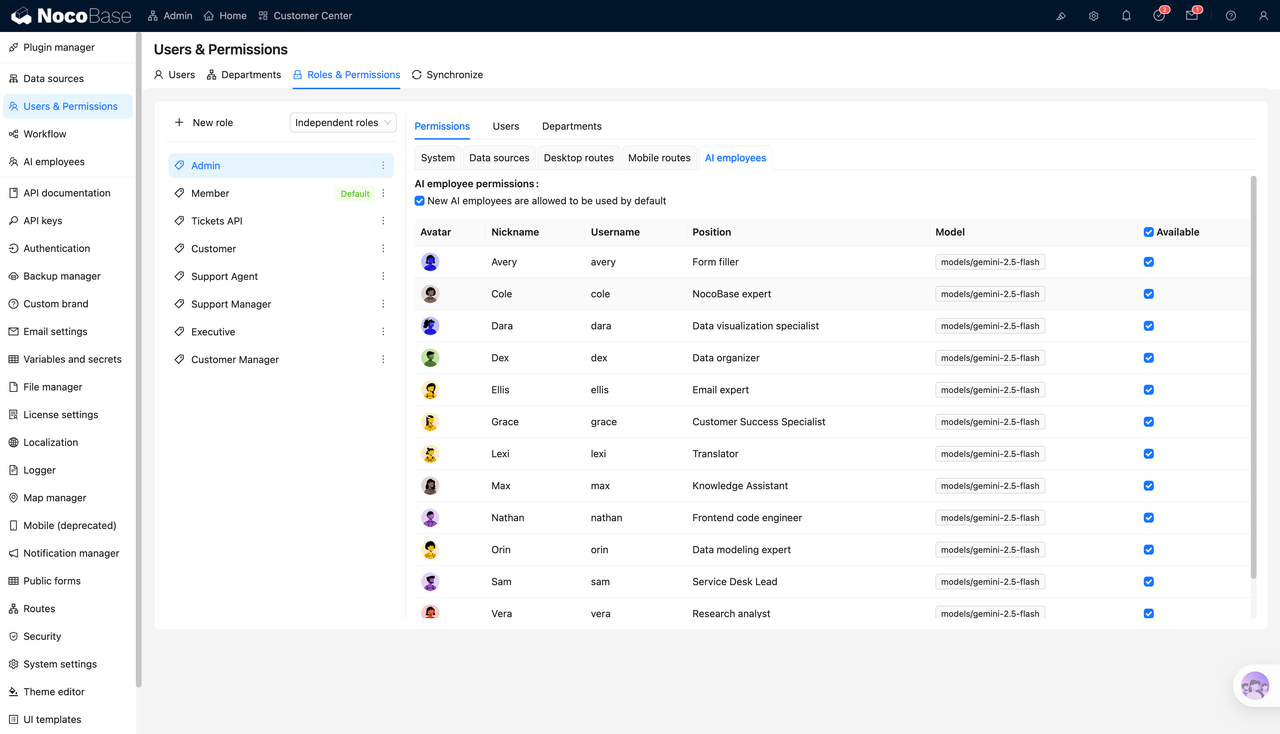Open the settings gear icon in top bar

1093,16
